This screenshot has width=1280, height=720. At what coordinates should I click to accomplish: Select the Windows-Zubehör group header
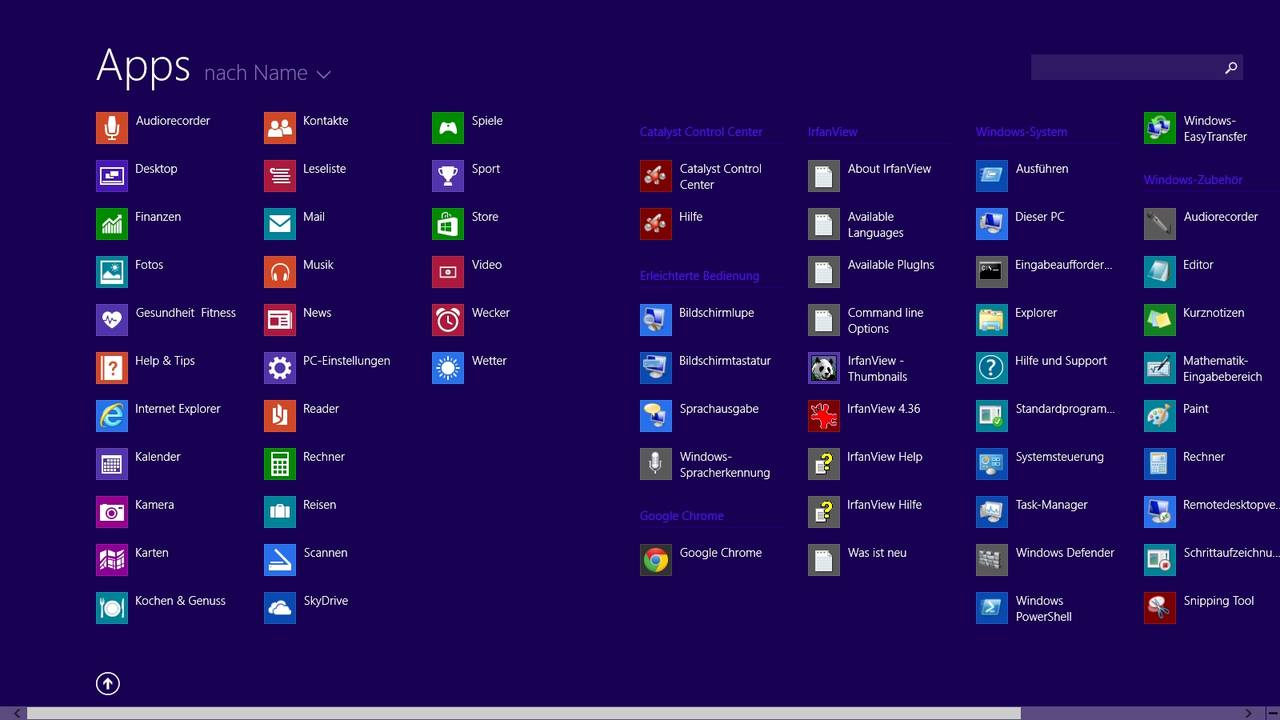1193,180
